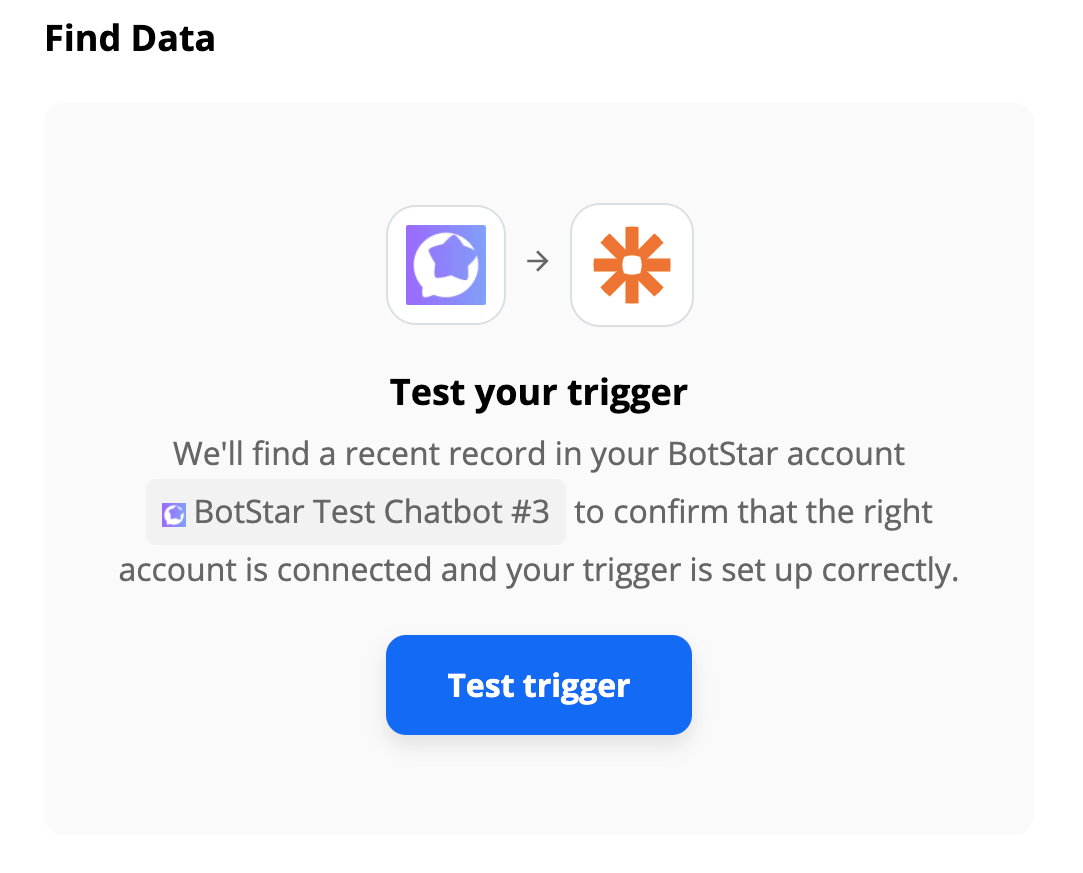Click the orange Zapier asterisk logo
This screenshot has width=1083, height=873.
[632, 265]
